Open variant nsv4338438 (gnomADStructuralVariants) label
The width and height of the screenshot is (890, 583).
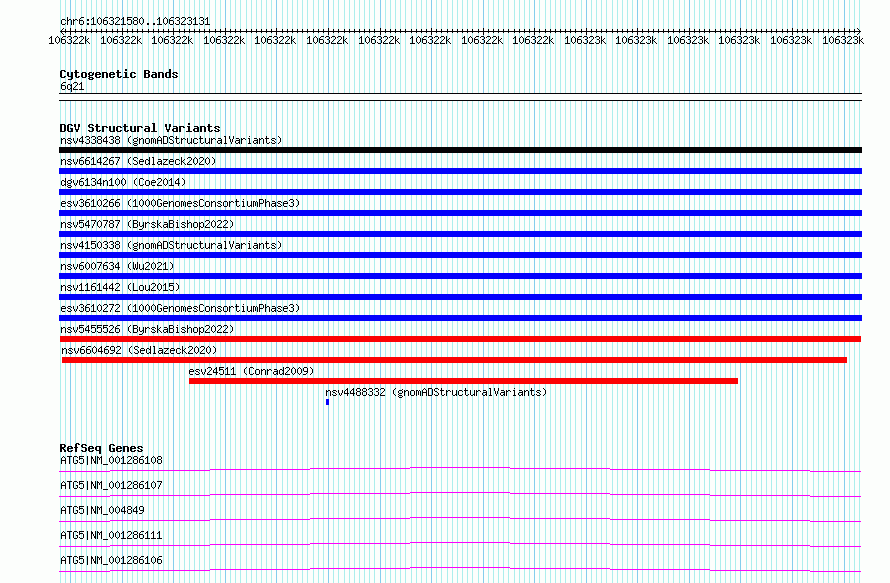tap(171, 140)
